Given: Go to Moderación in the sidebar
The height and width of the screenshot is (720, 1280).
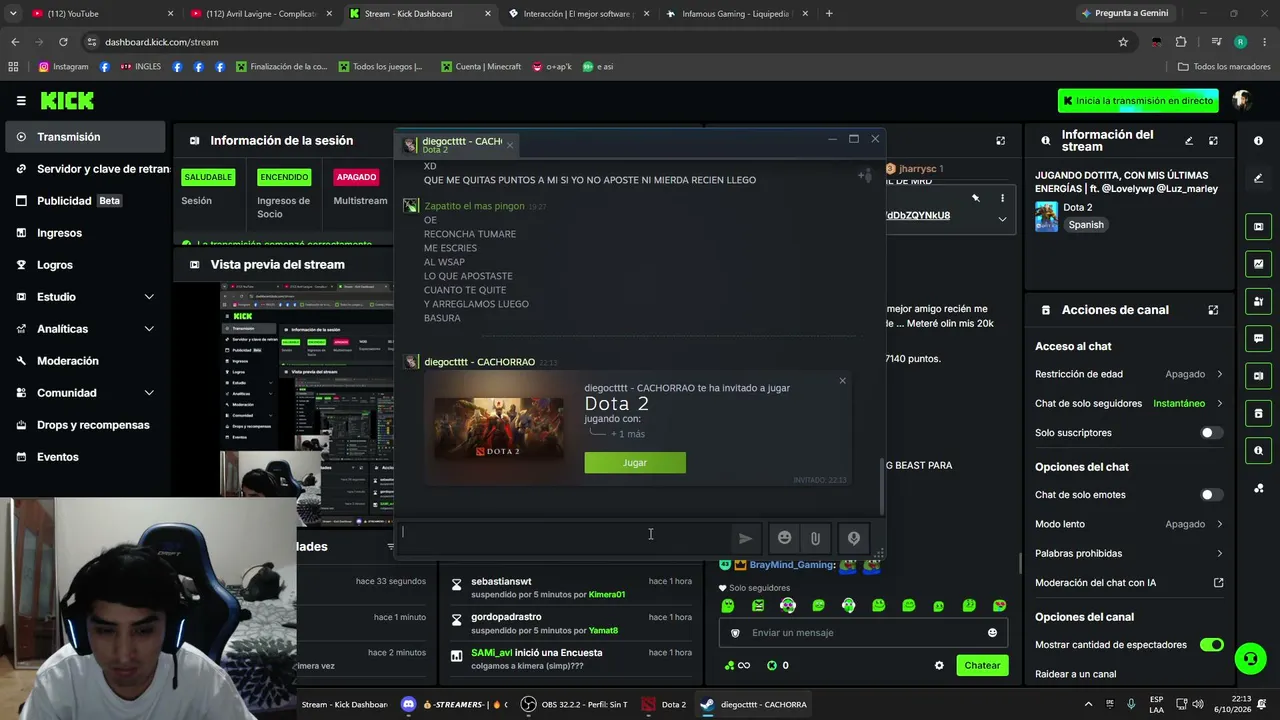Looking at the screenshot, I should (x=85, y=361).
